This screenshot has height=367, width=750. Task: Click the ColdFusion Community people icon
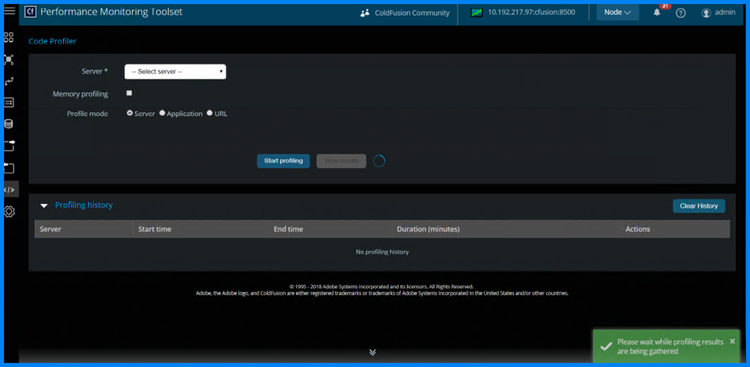365,13
